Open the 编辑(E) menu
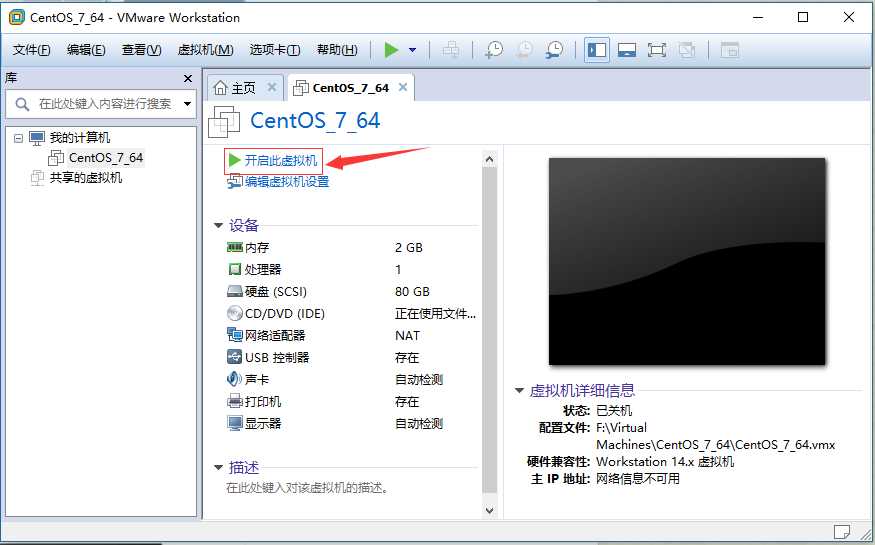875x545 pixels. click(86, 50)
